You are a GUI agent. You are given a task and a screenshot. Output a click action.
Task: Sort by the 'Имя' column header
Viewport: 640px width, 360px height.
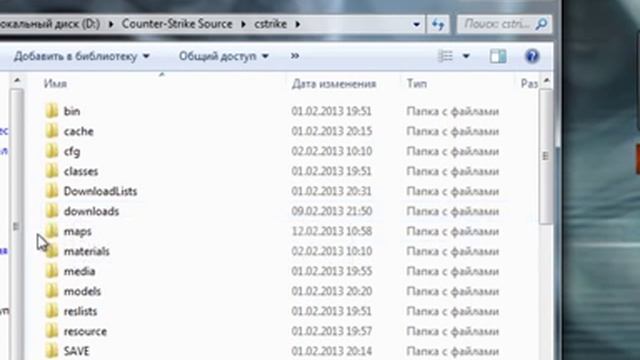point(55,84)
